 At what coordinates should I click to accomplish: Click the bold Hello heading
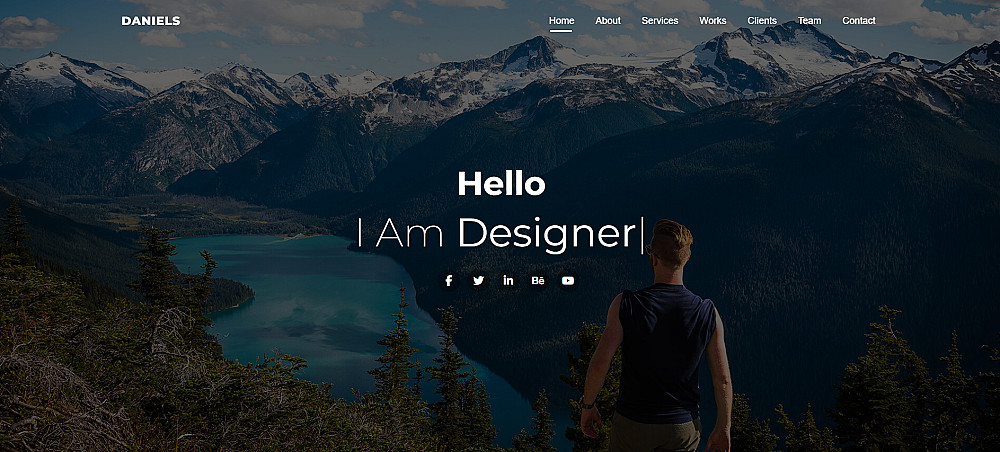pos(501,184)
